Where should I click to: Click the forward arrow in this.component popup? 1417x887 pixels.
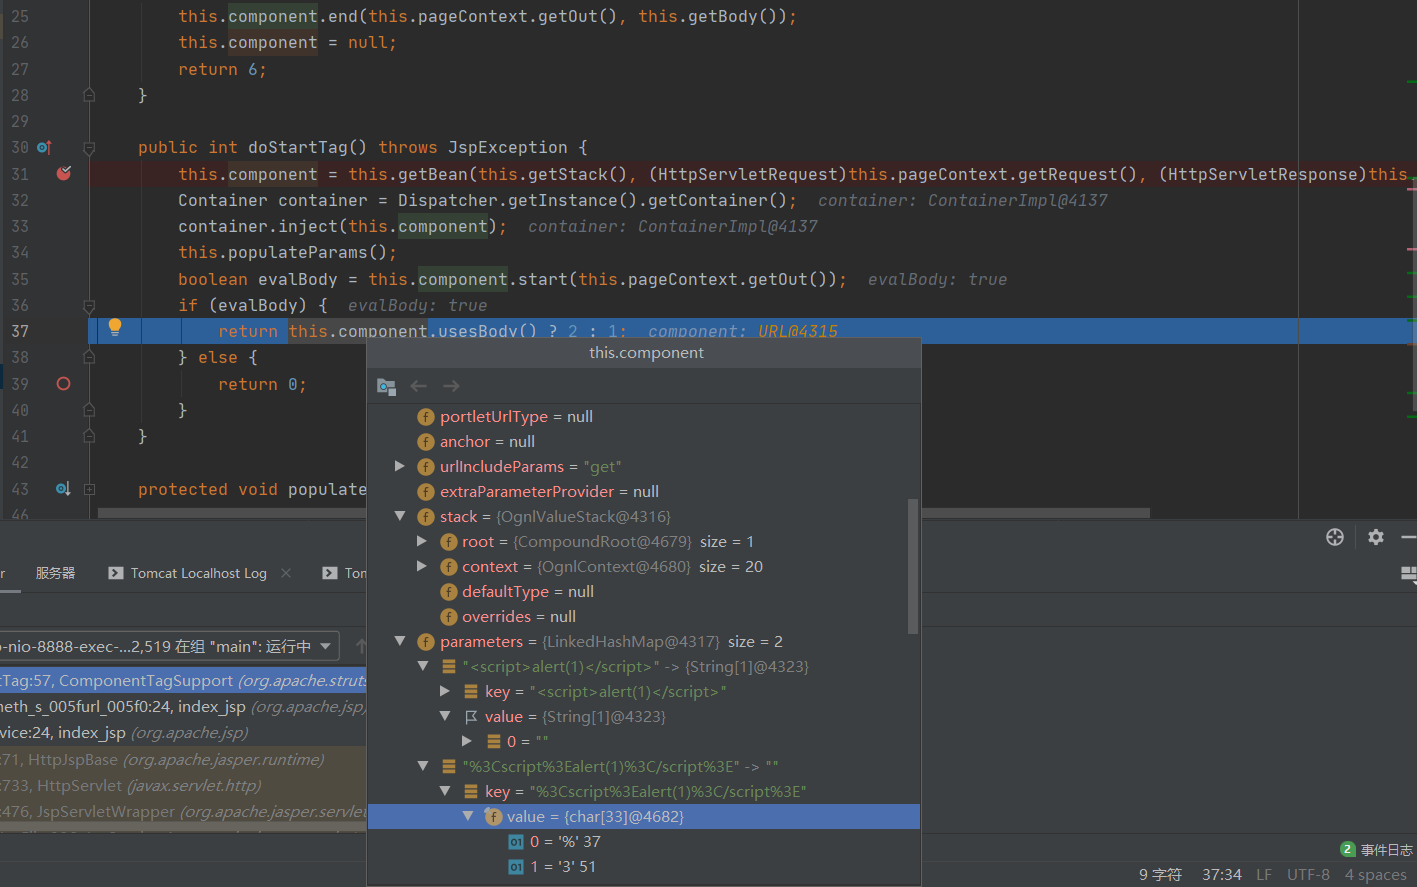tap(451, 386)
